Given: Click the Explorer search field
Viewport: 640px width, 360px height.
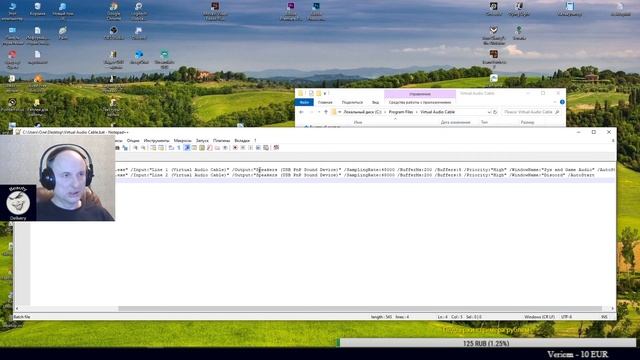Looking at the screenshot, I should point(531,112).
